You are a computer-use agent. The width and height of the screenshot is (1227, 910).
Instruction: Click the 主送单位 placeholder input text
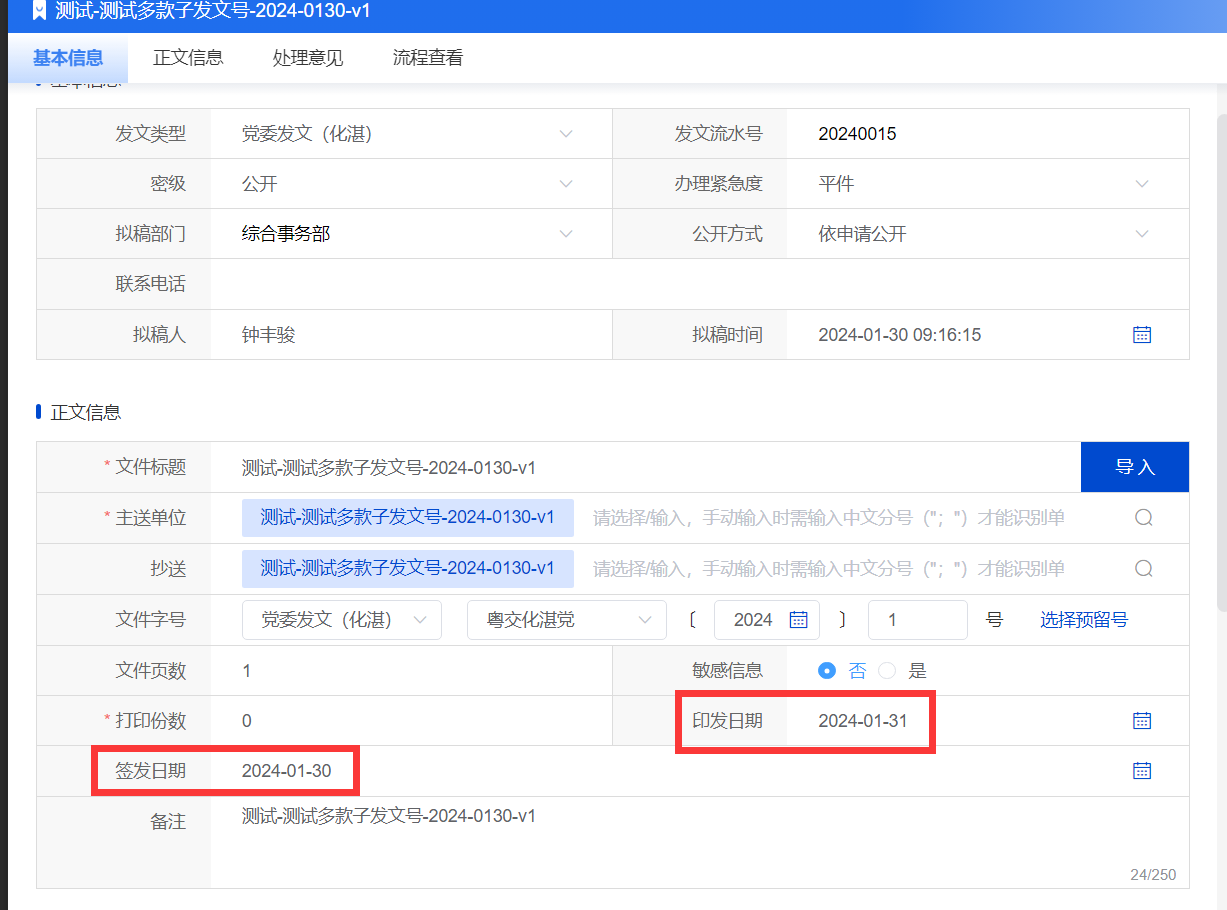click(829, 518)
